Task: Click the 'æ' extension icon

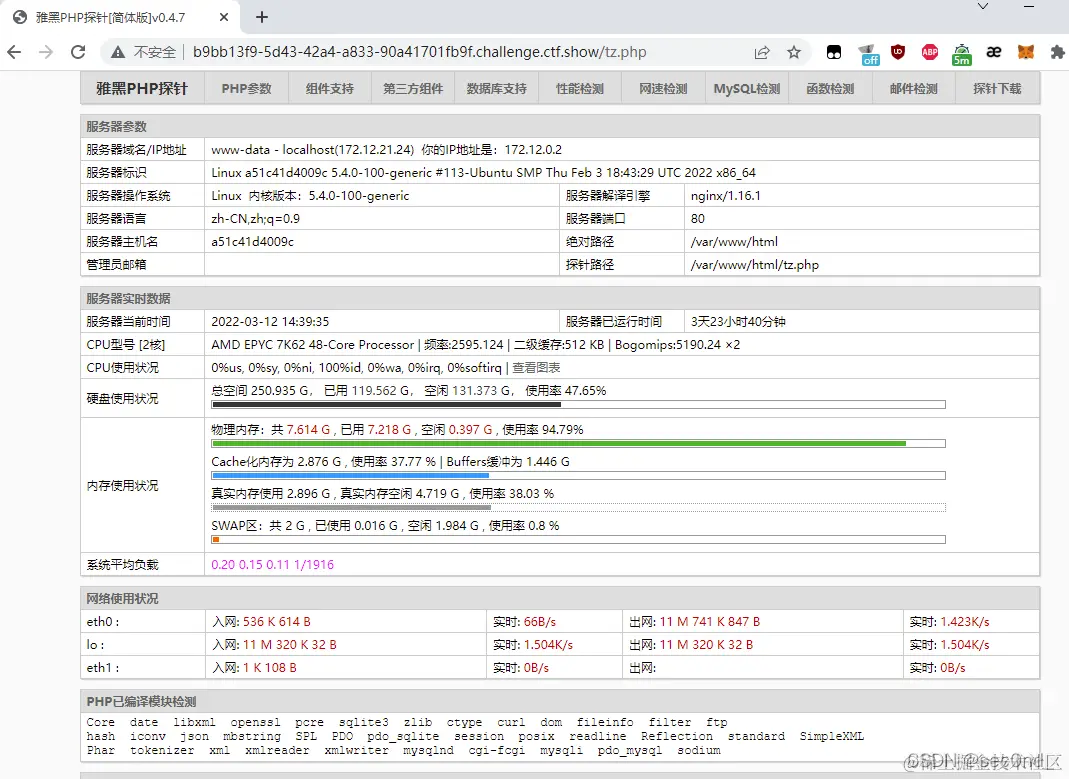Action: 993,52
